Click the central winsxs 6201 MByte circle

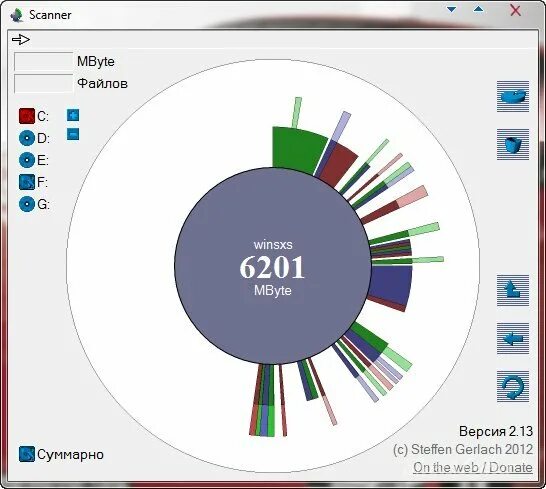273,266
